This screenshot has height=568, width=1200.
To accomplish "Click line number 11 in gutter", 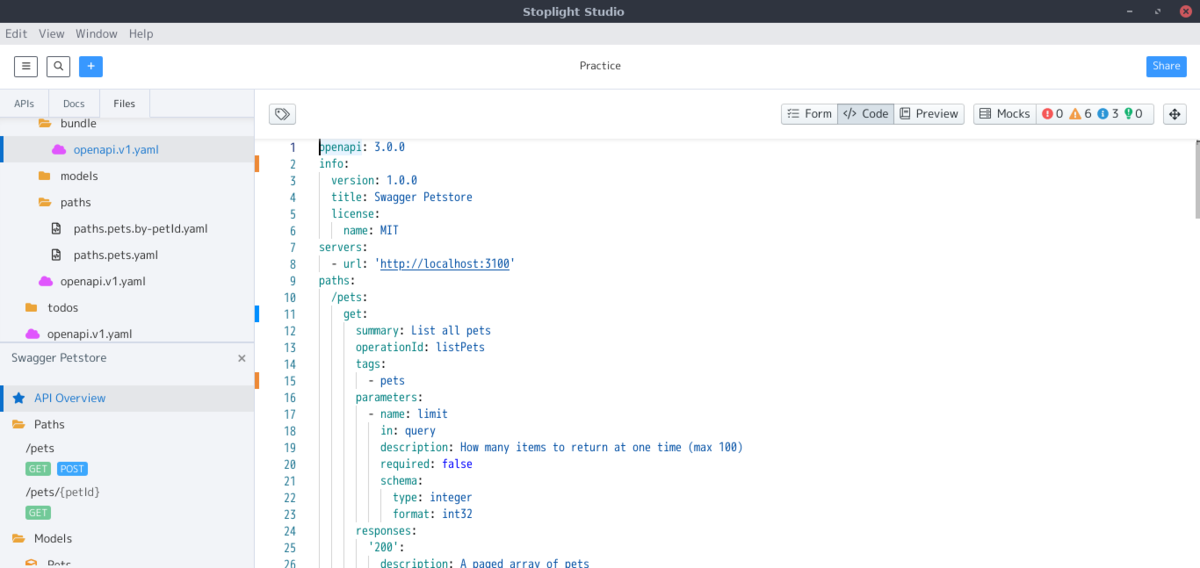I will pos(290,314).
